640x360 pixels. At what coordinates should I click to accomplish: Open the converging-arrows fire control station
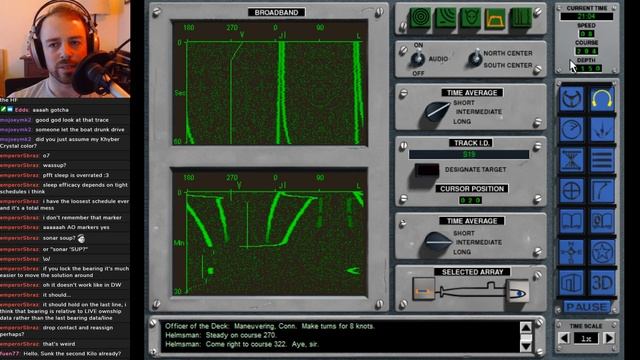pyautogui.click(x=602, y=129)
